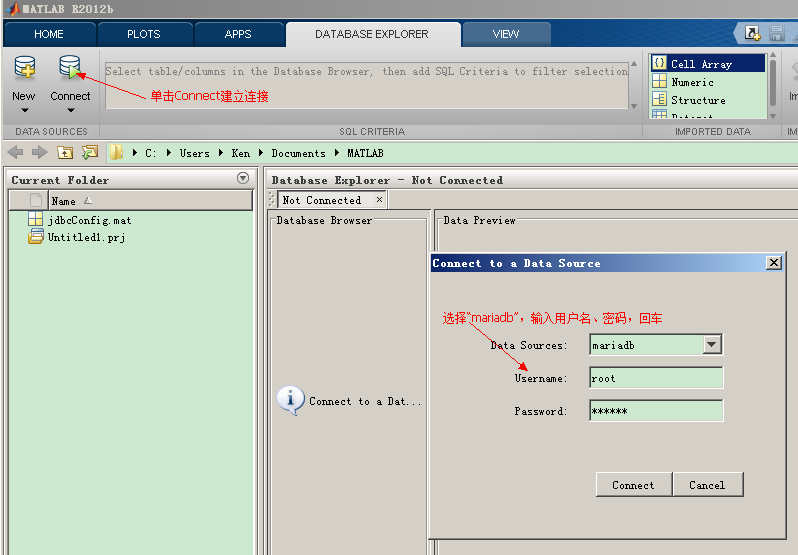Switch to the HOME tab

pos(49,34)
